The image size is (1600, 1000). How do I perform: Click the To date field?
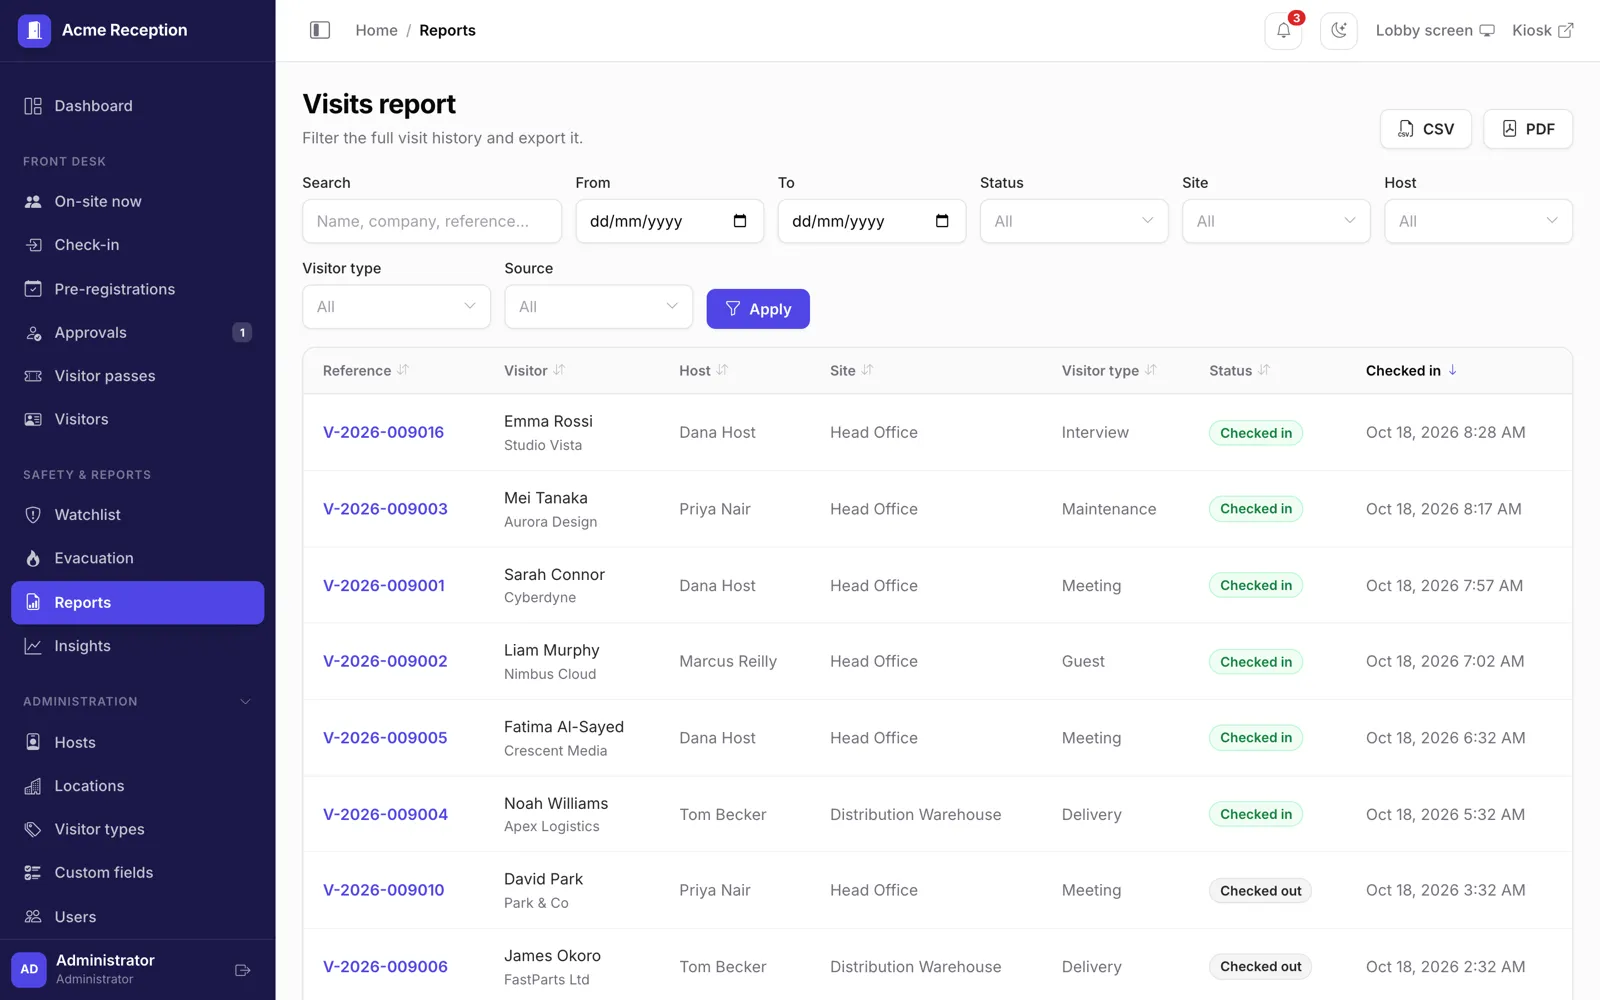click(x=871, y=221)
